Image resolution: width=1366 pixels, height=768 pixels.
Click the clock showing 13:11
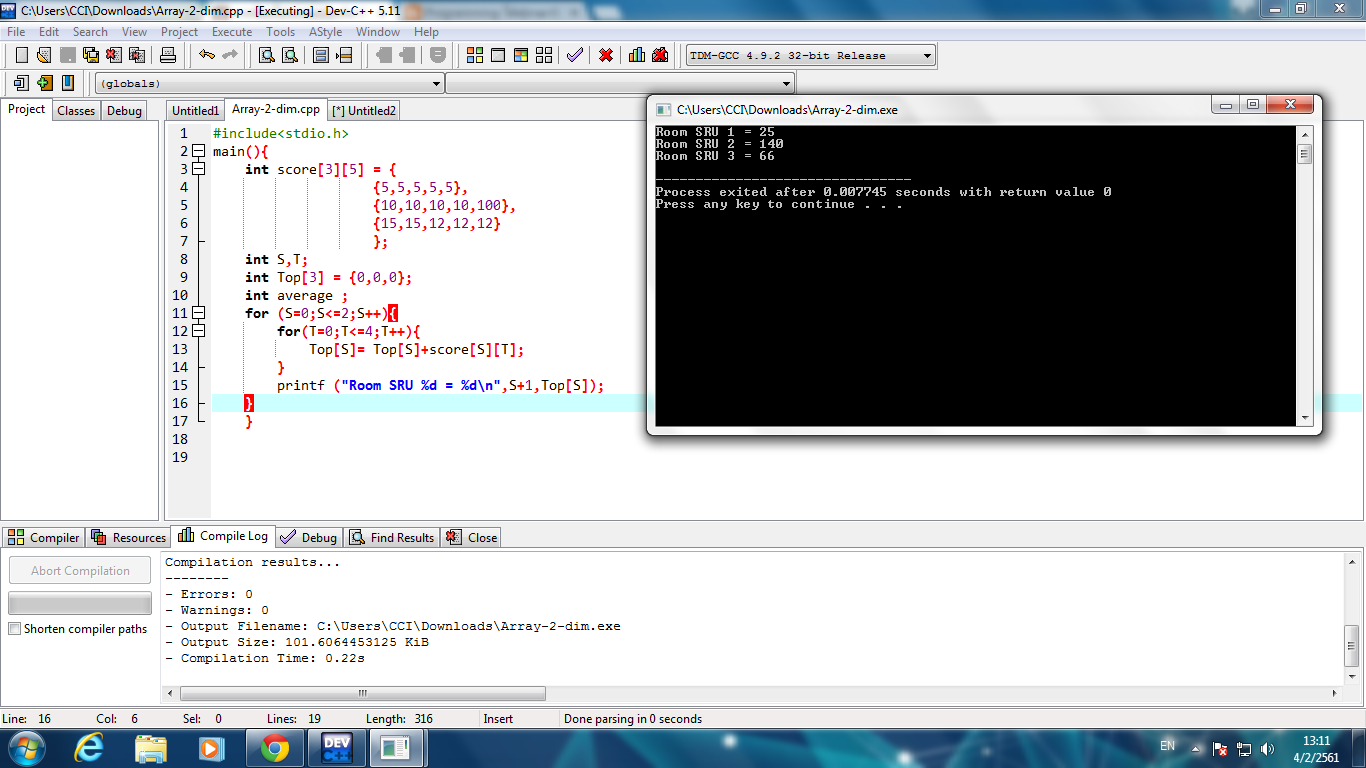pyautogui.click(x=1317, y=749)
